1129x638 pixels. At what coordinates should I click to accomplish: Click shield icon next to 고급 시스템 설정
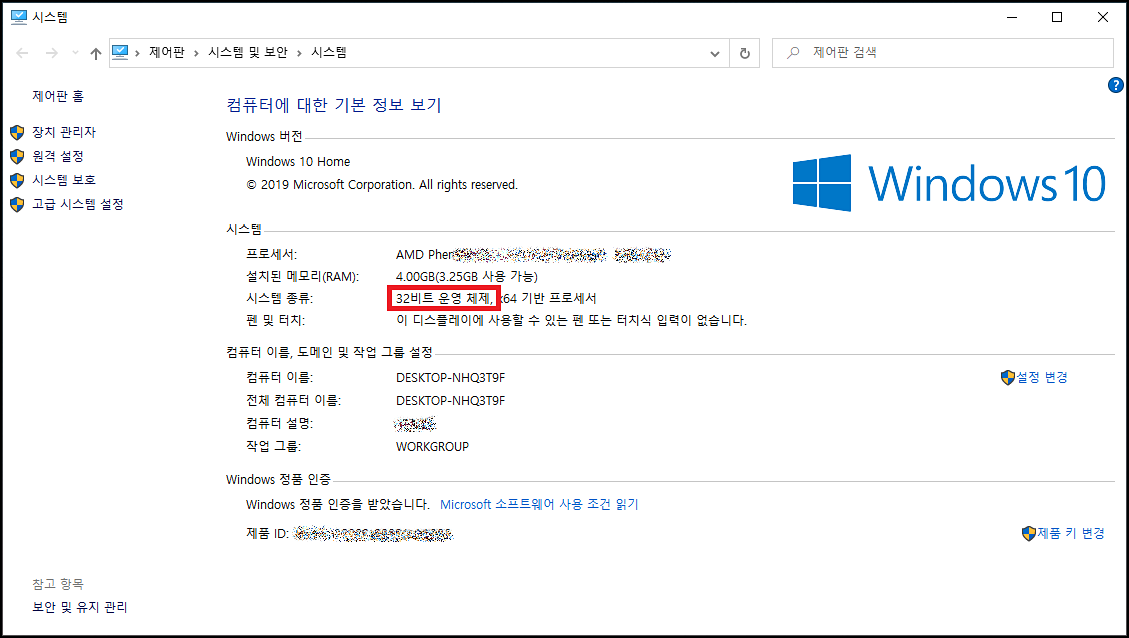[x=17, y=205]
